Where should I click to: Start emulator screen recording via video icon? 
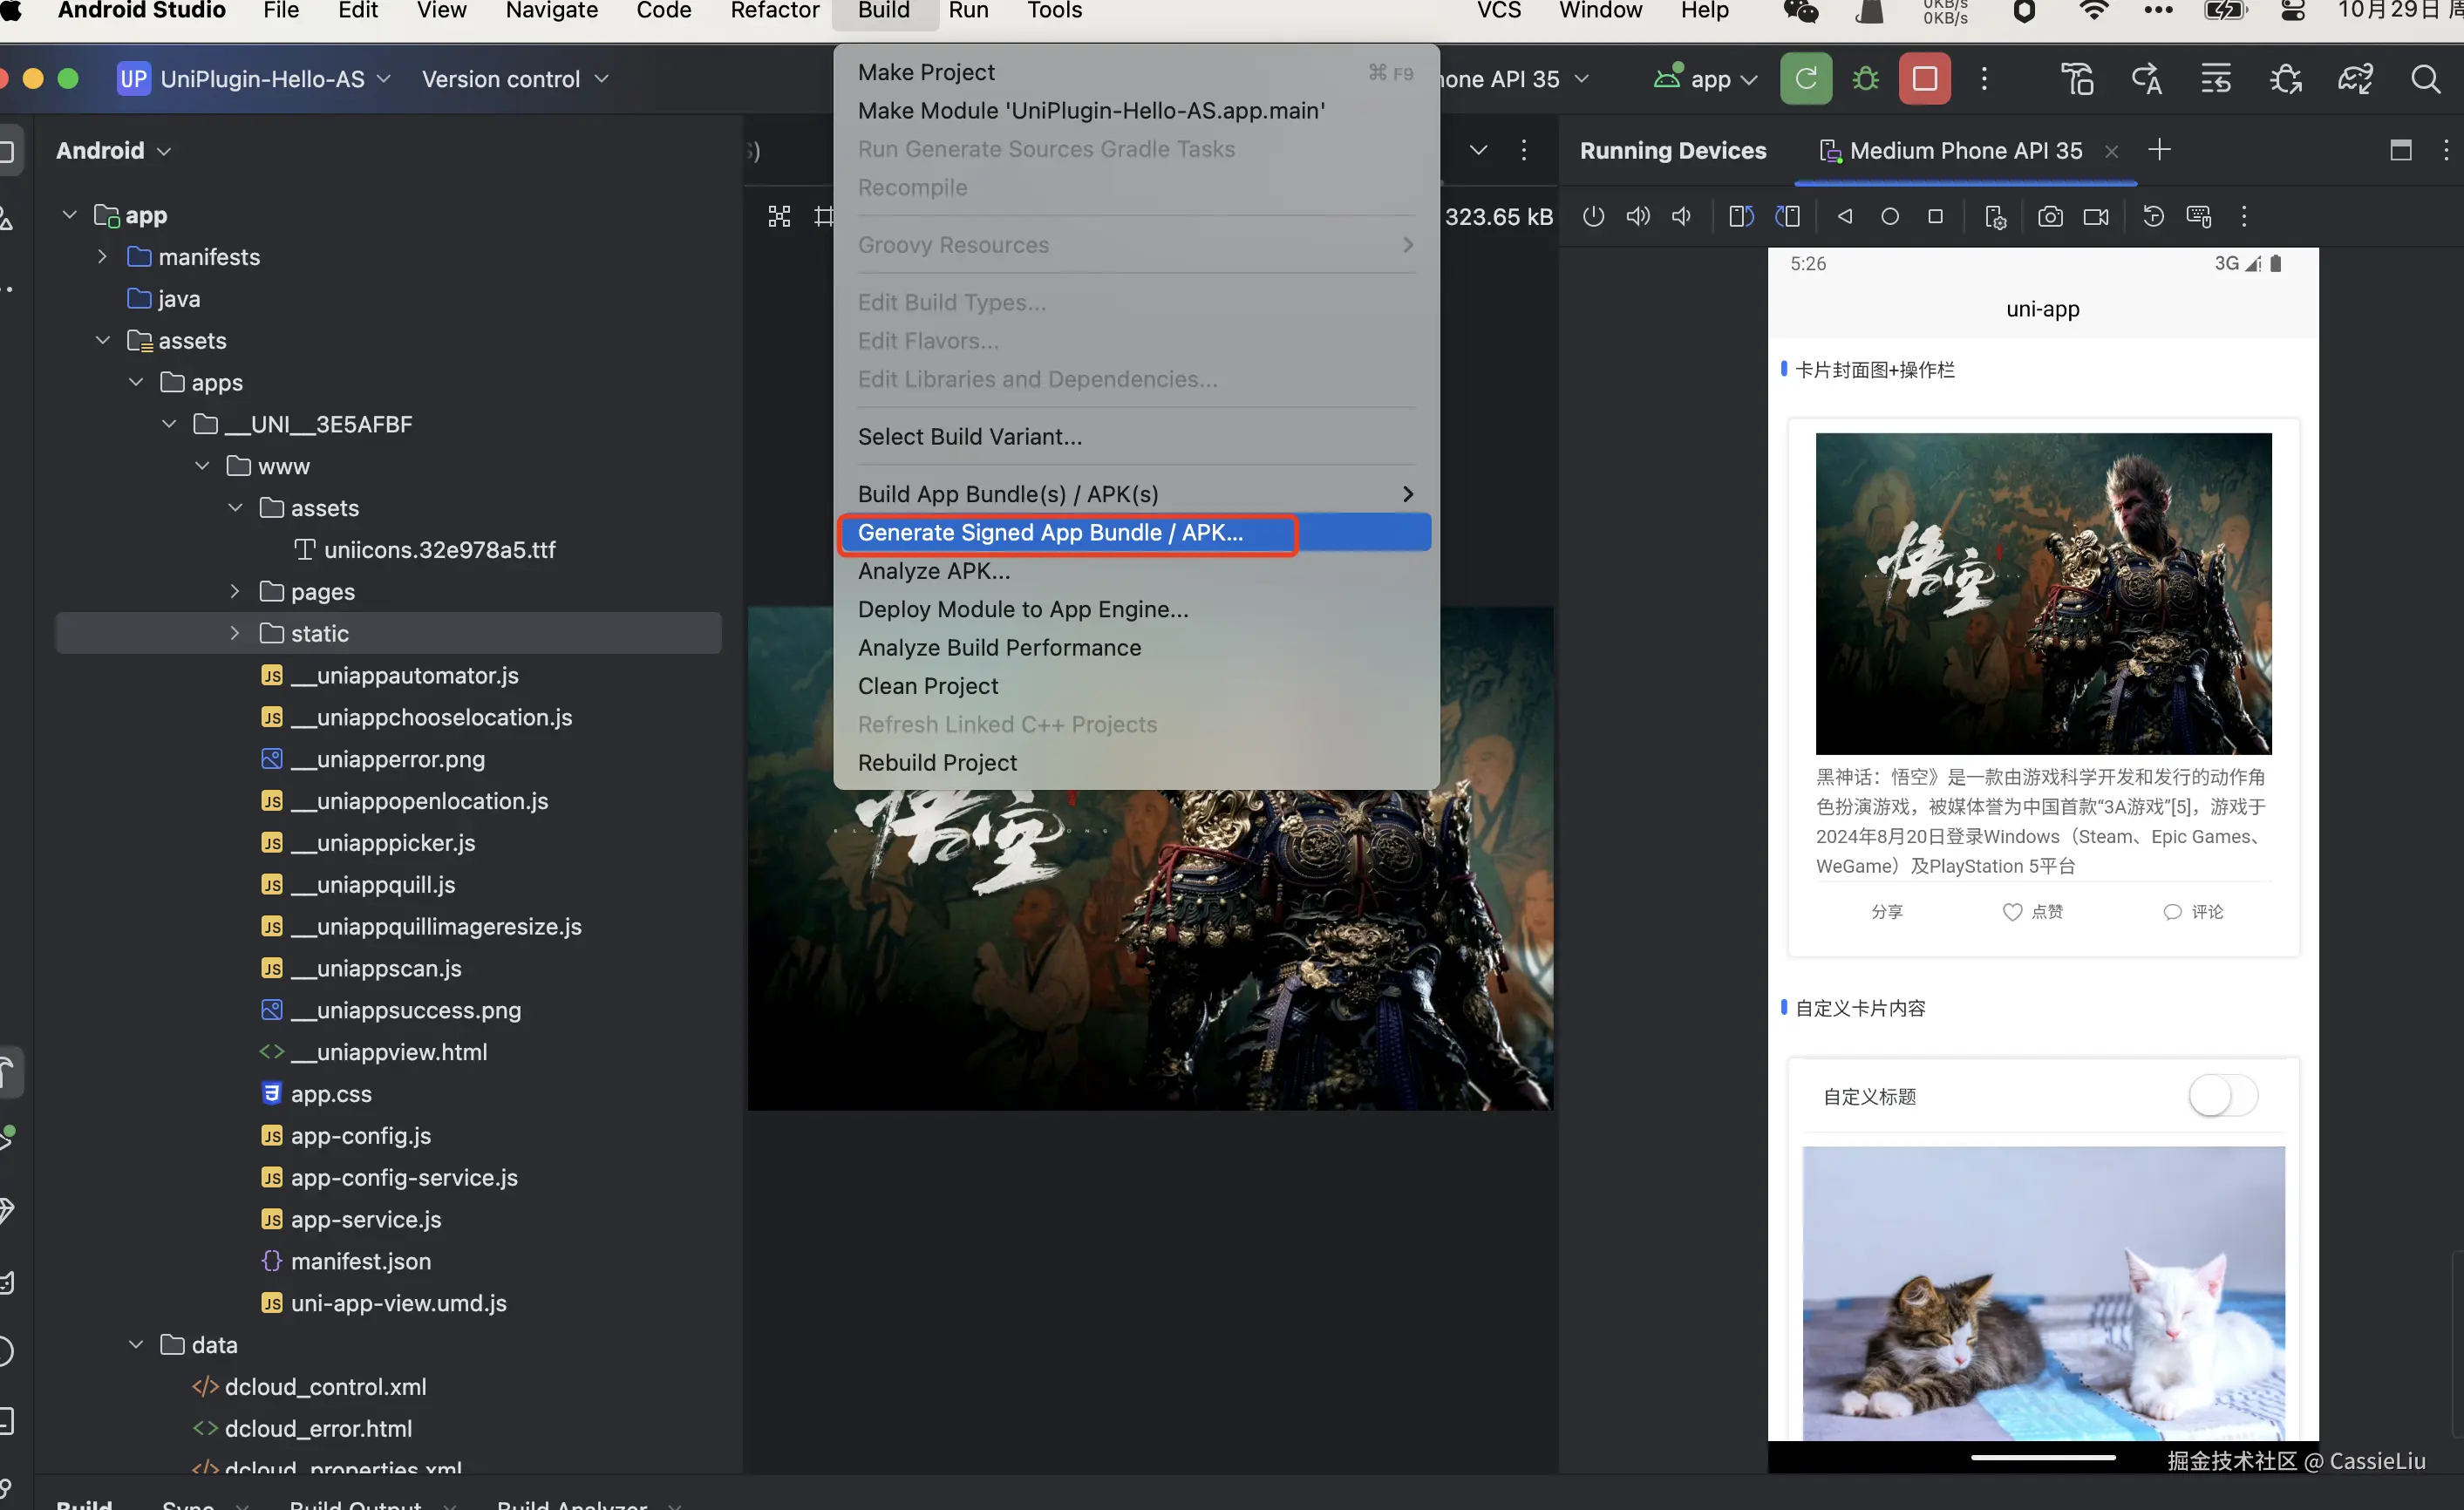point(2095,217)
